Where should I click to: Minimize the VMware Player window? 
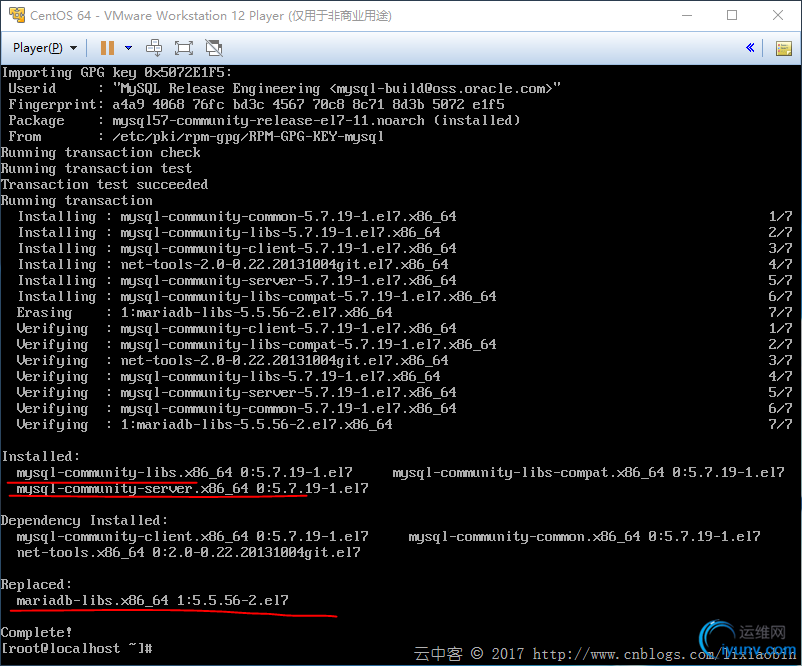coord(687,15)
